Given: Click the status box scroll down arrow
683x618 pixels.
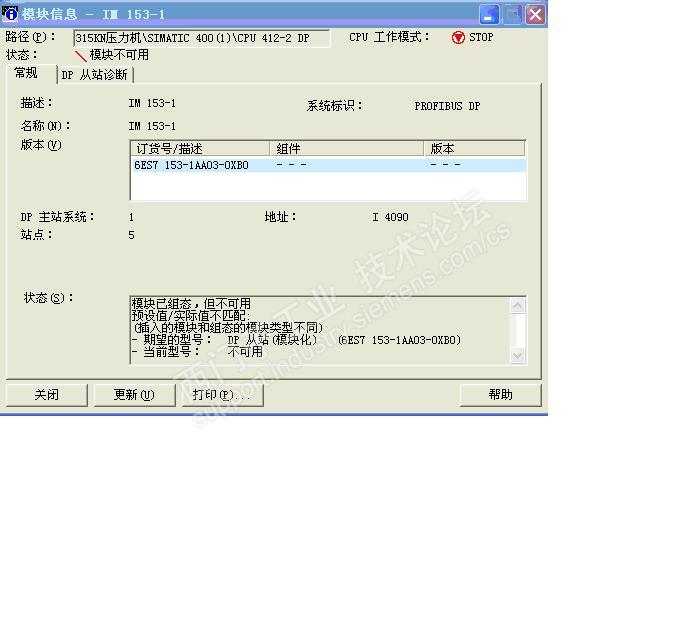Looking at the screenshot, I should 517,355.
